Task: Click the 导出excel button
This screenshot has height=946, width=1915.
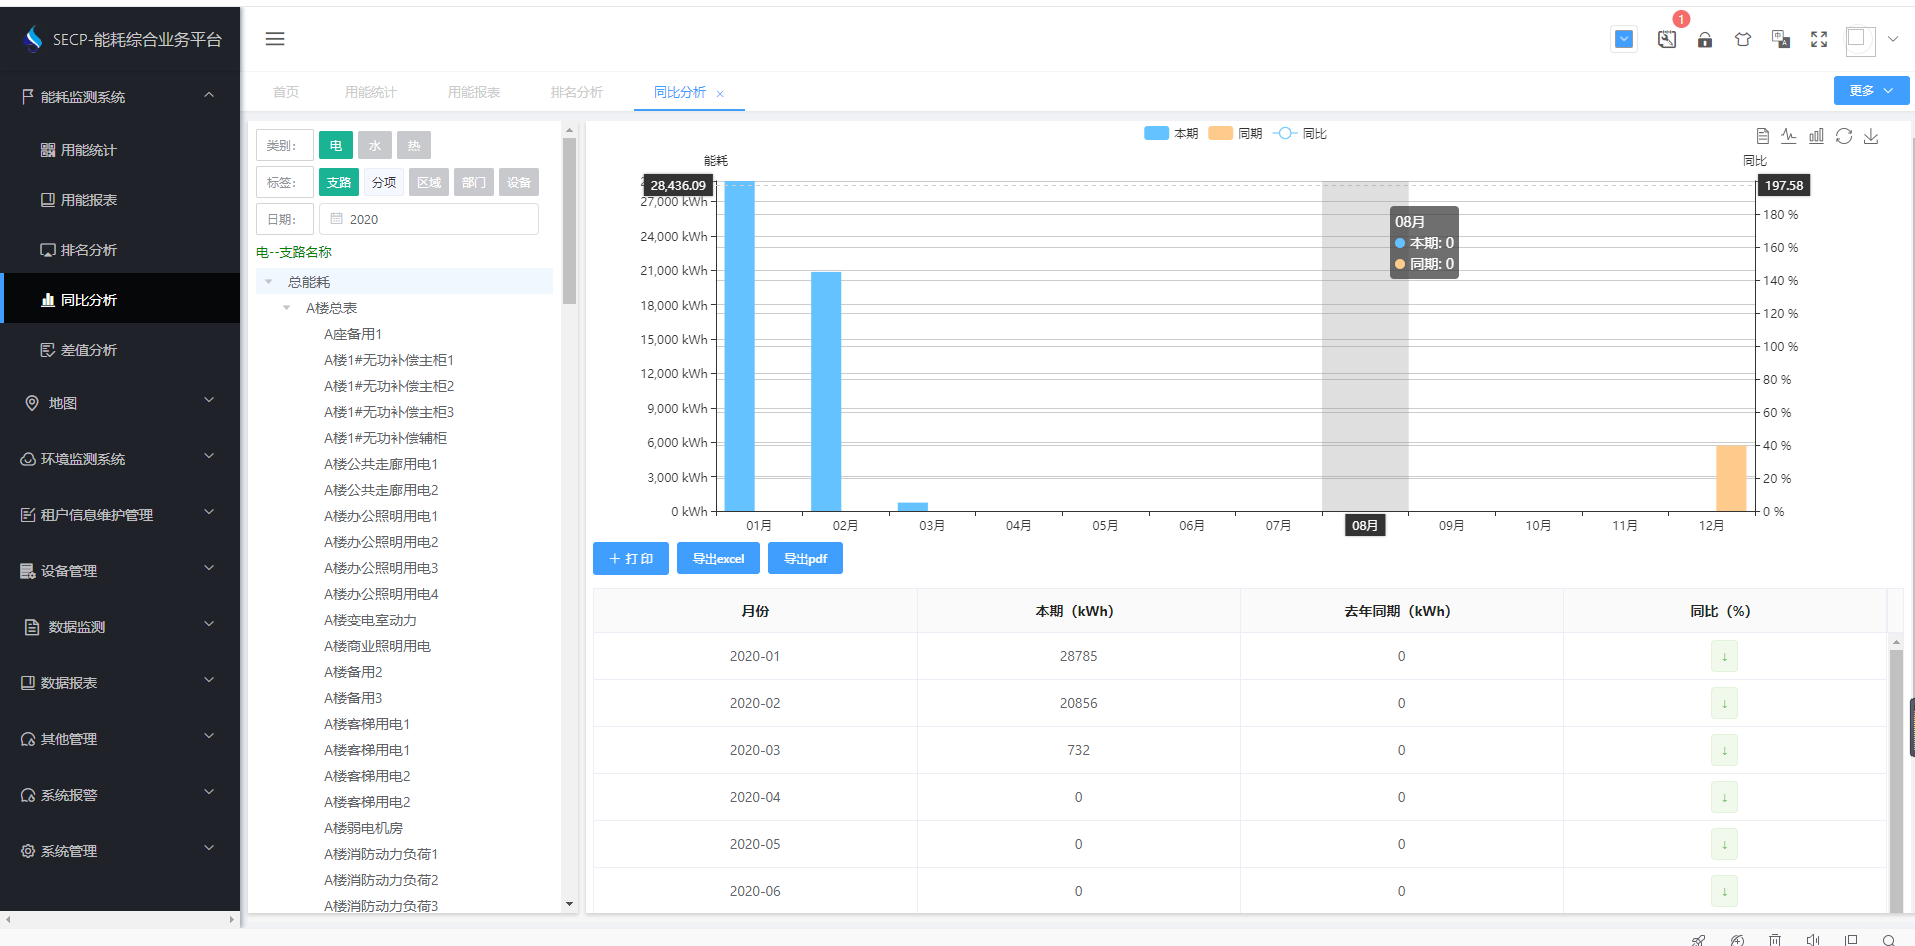Action: 718,559
